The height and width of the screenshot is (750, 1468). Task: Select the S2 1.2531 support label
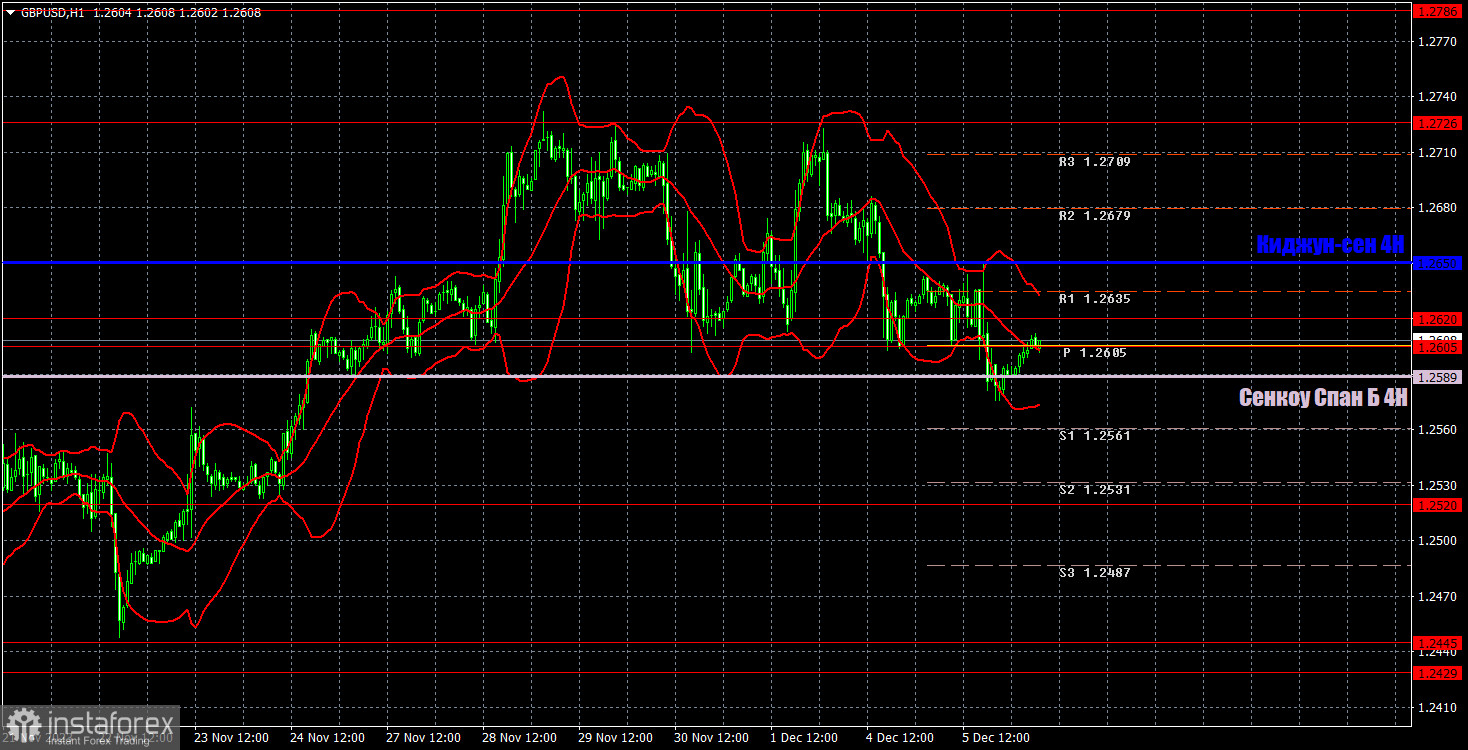pos(1095,490)
